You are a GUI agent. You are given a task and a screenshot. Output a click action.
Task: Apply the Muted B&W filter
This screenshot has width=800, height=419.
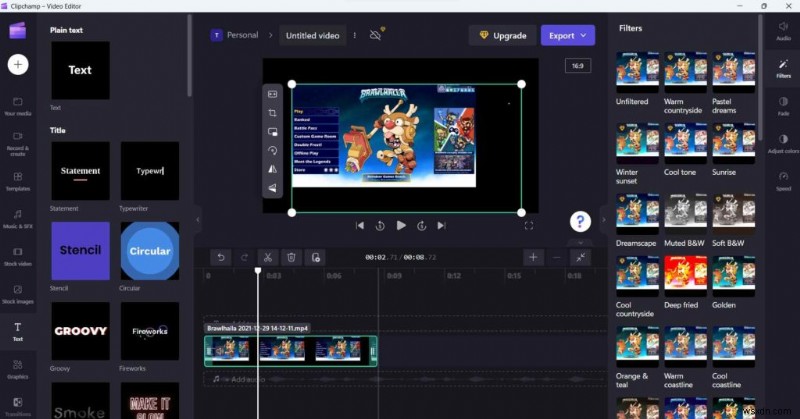pyautogui.click(x=685, y=214)
